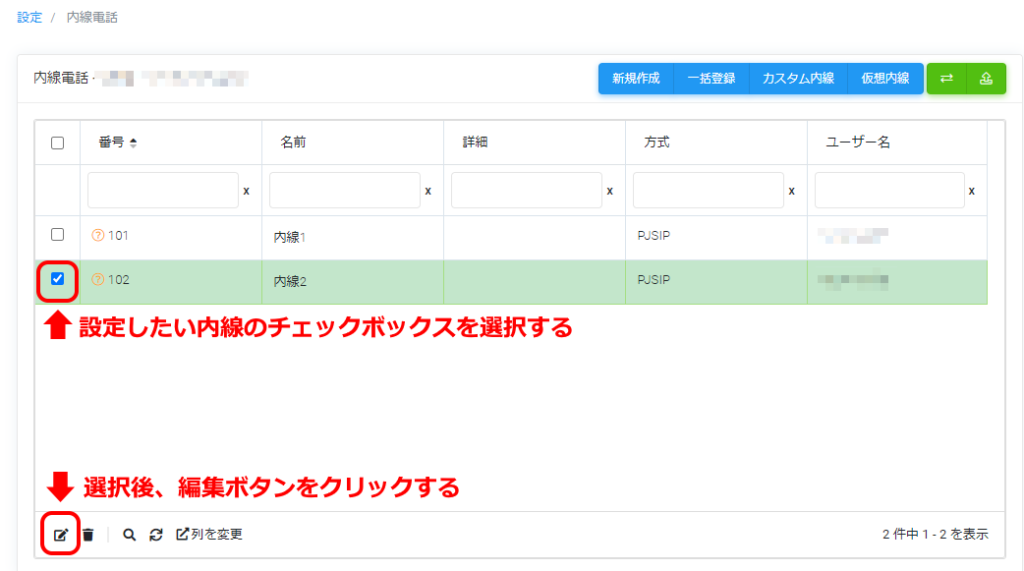Click the green swap arrows button
The image size is (1024, 571).
tap(946, 78)
